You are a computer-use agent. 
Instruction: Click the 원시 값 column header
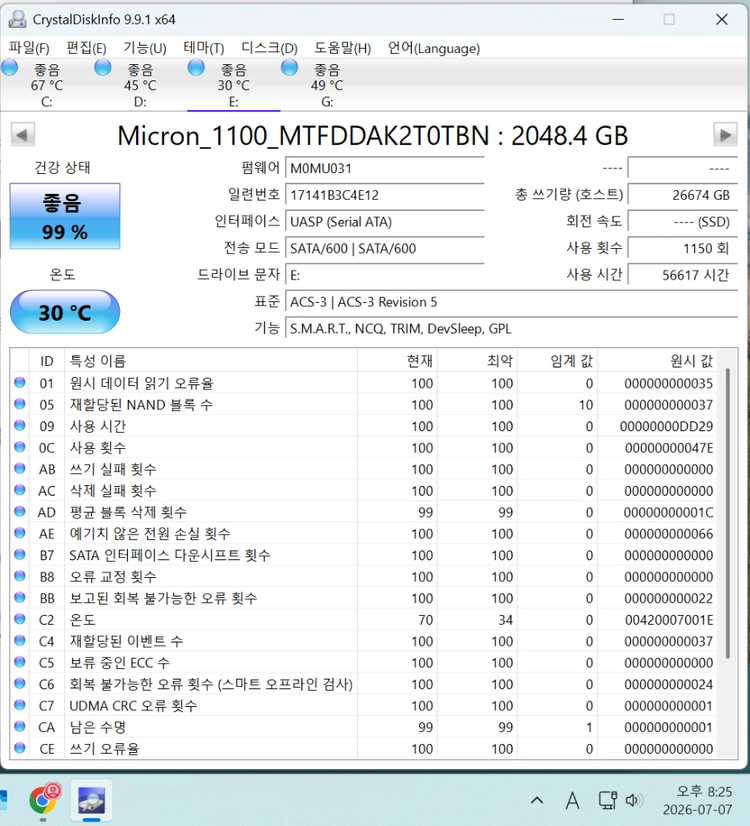[x=657, y=361]
